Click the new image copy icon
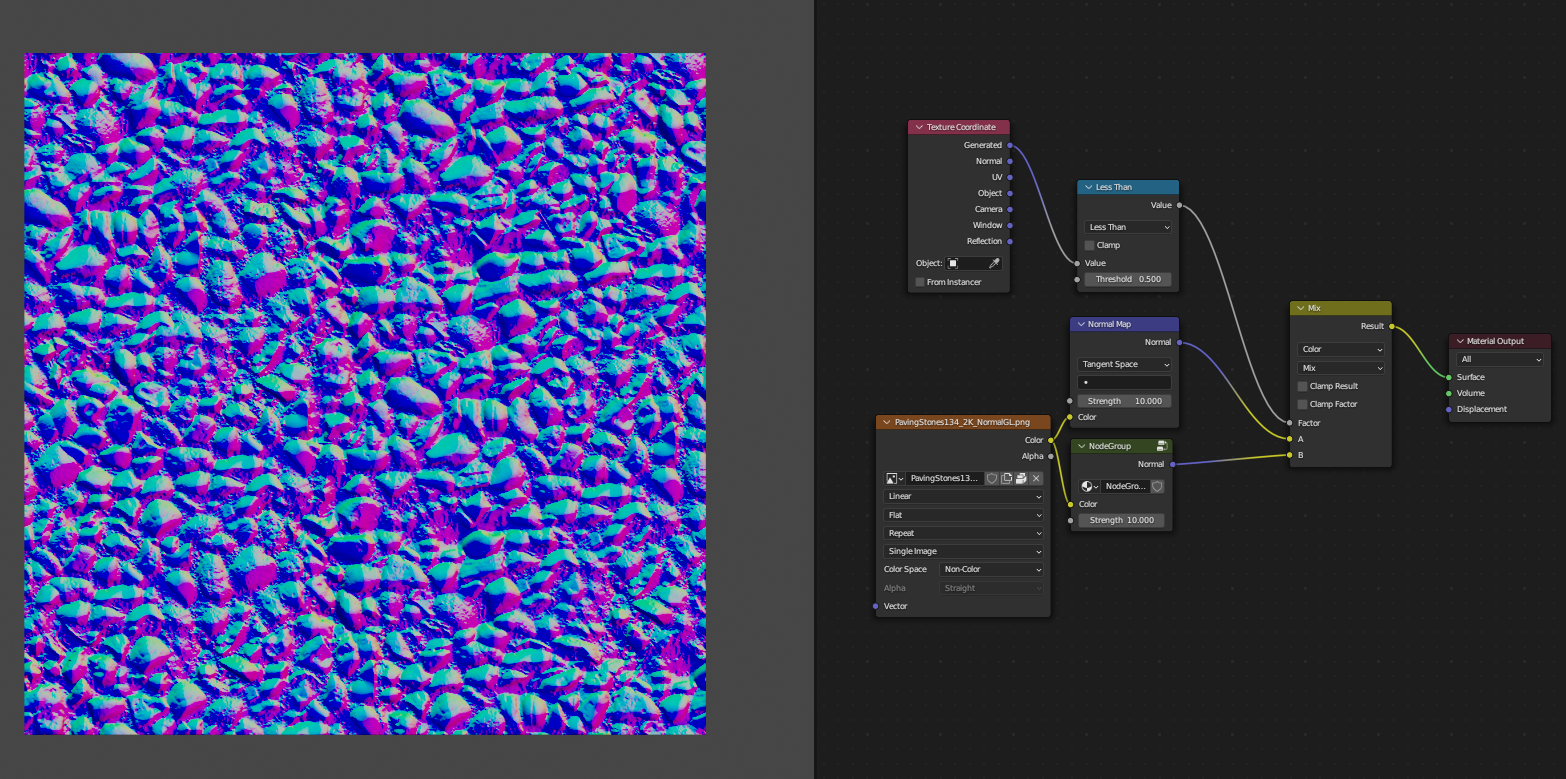Viewport: 1566px width, 779px height. pos(1007,479)
